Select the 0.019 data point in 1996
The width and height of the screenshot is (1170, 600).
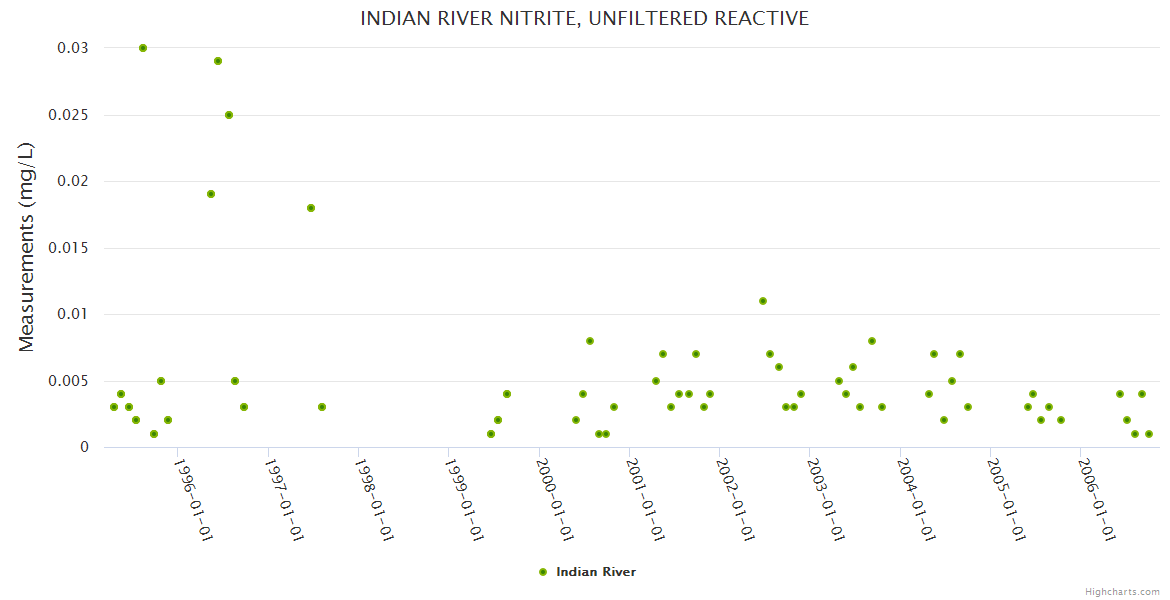[x=211, y=194]
